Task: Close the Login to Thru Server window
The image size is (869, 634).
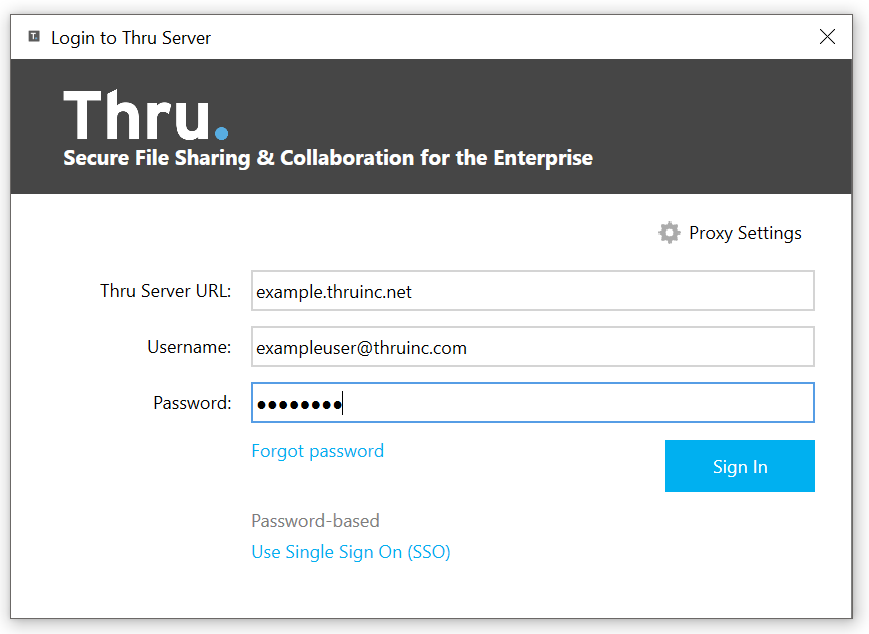Action: (827, 37)
